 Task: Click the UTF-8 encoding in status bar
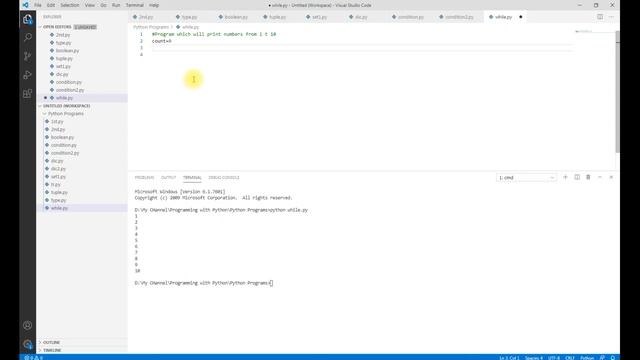click(x=554, y=358)
